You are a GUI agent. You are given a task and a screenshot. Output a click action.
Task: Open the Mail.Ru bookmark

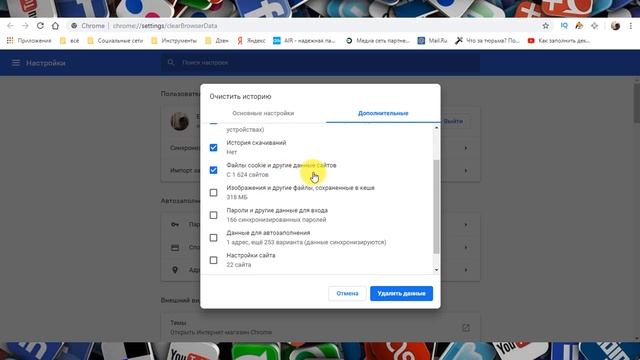[432, 41]
